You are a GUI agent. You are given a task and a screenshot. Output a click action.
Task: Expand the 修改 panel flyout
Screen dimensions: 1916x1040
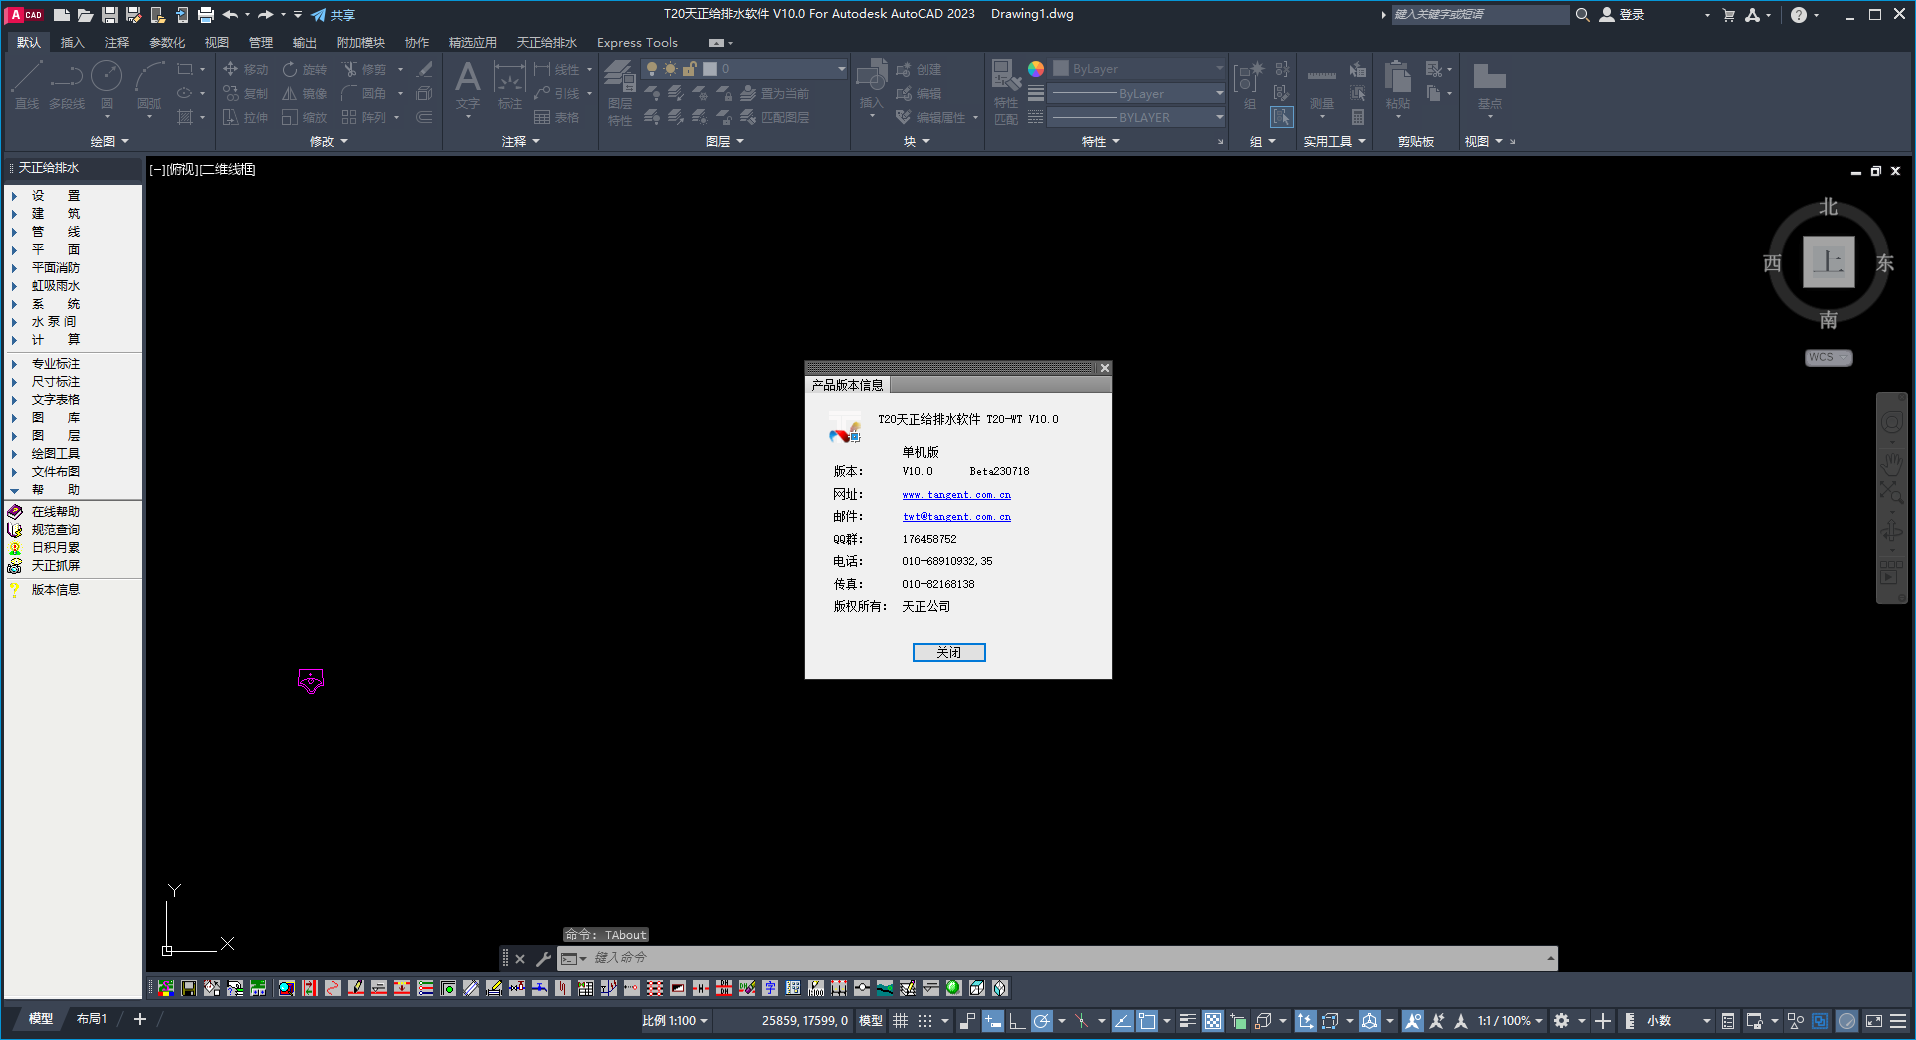tap(328, 142)
